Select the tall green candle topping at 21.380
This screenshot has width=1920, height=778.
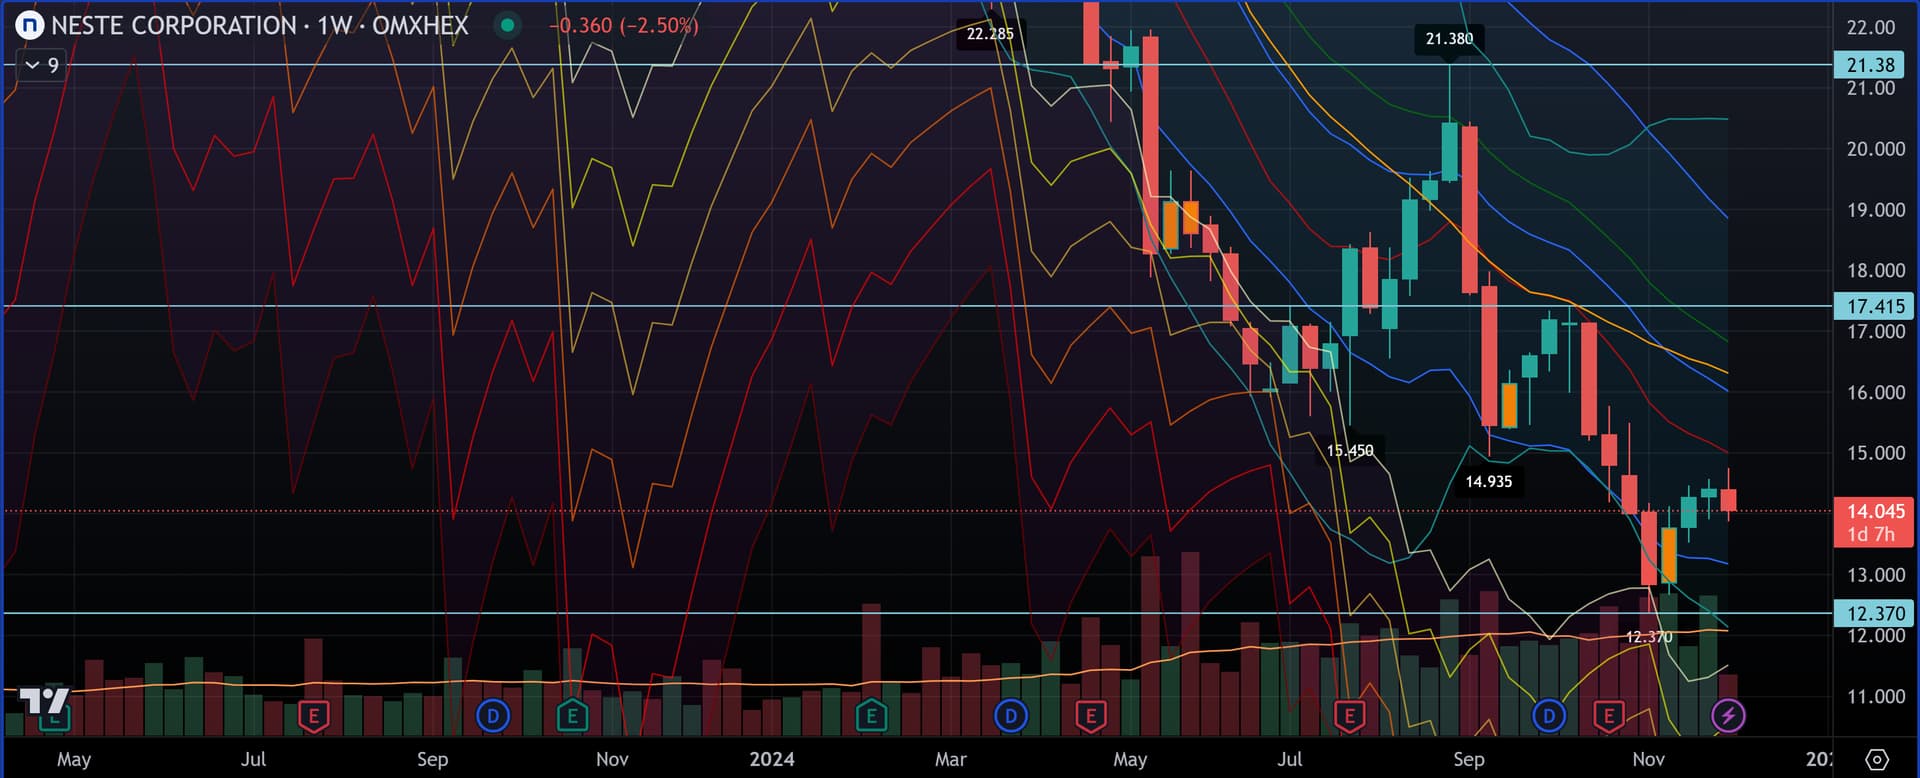(1449, 150)
